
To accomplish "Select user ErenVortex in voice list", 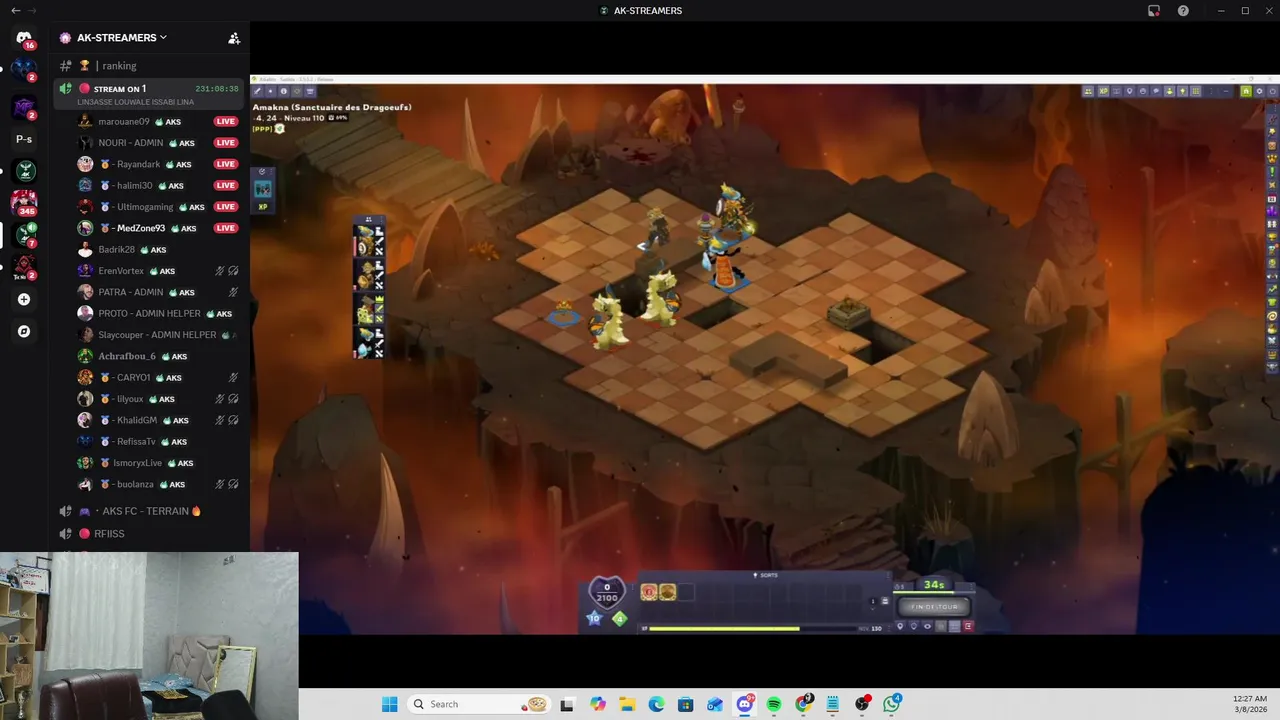I will (160, 271).
